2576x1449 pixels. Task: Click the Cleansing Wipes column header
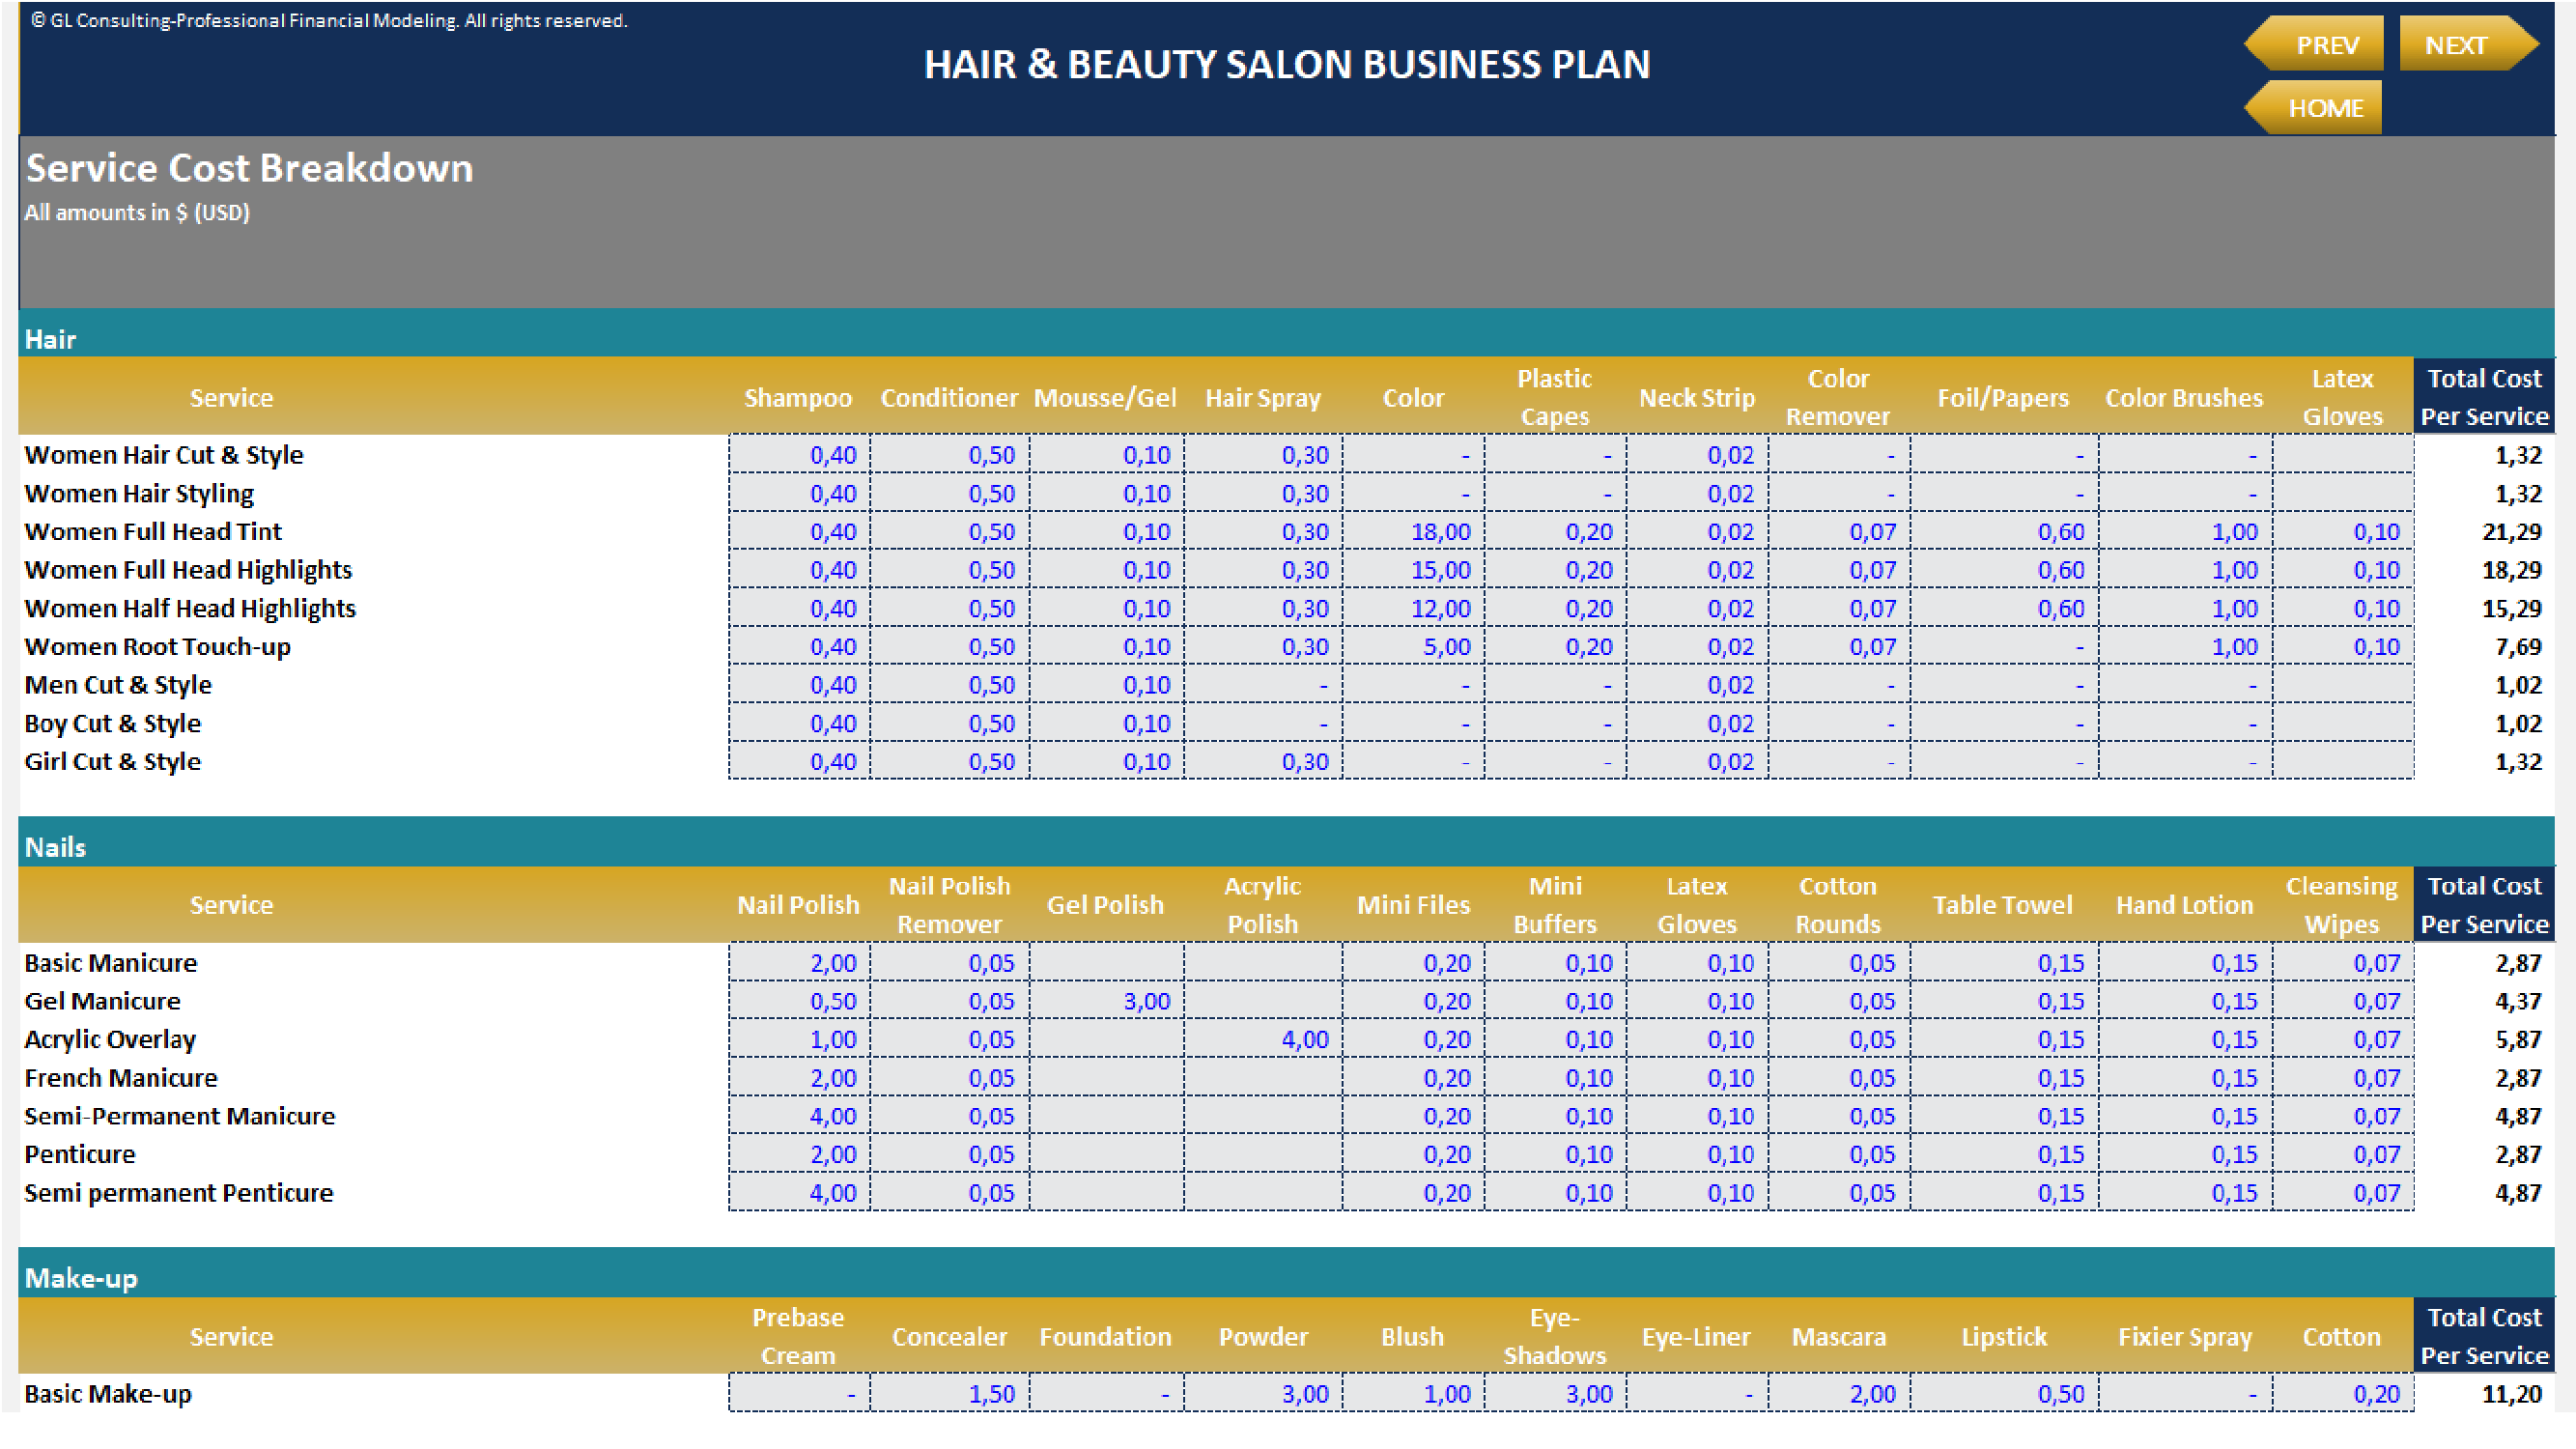[x=2342, y=905]
